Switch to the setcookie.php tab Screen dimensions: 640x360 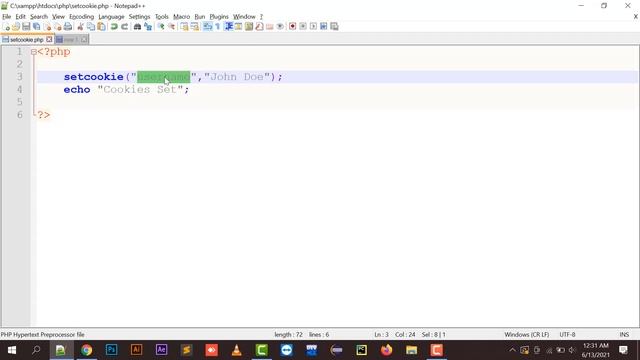coord(27,40)
